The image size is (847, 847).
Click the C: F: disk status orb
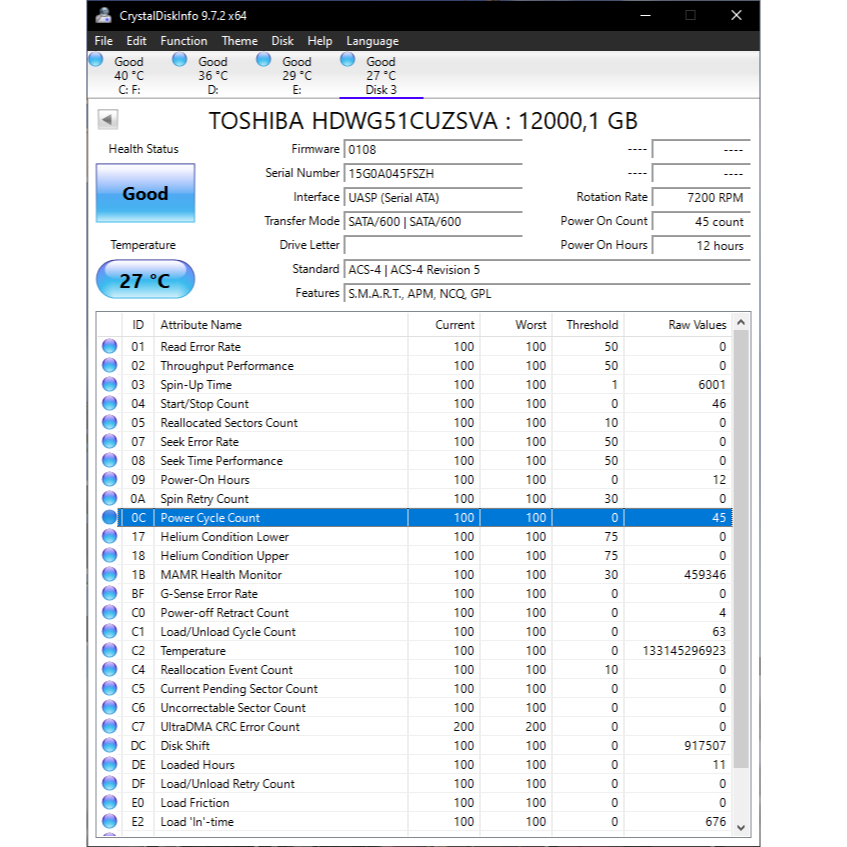pos(96,60)
